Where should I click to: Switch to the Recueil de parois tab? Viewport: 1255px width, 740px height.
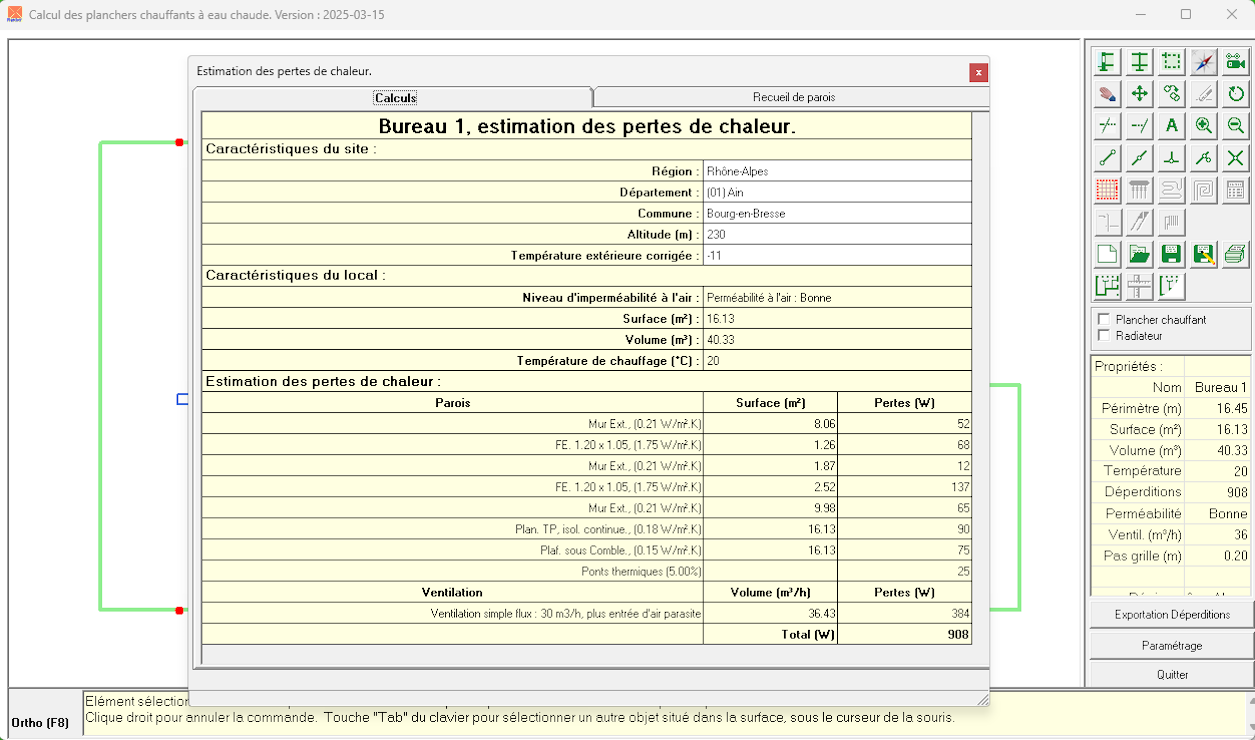tap(793, 97)
